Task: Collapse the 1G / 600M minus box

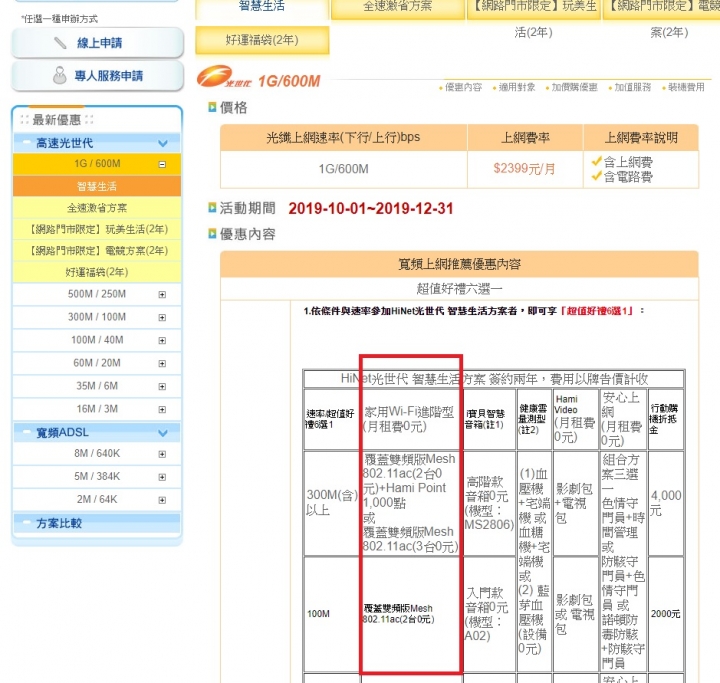Action: (162, 164)
